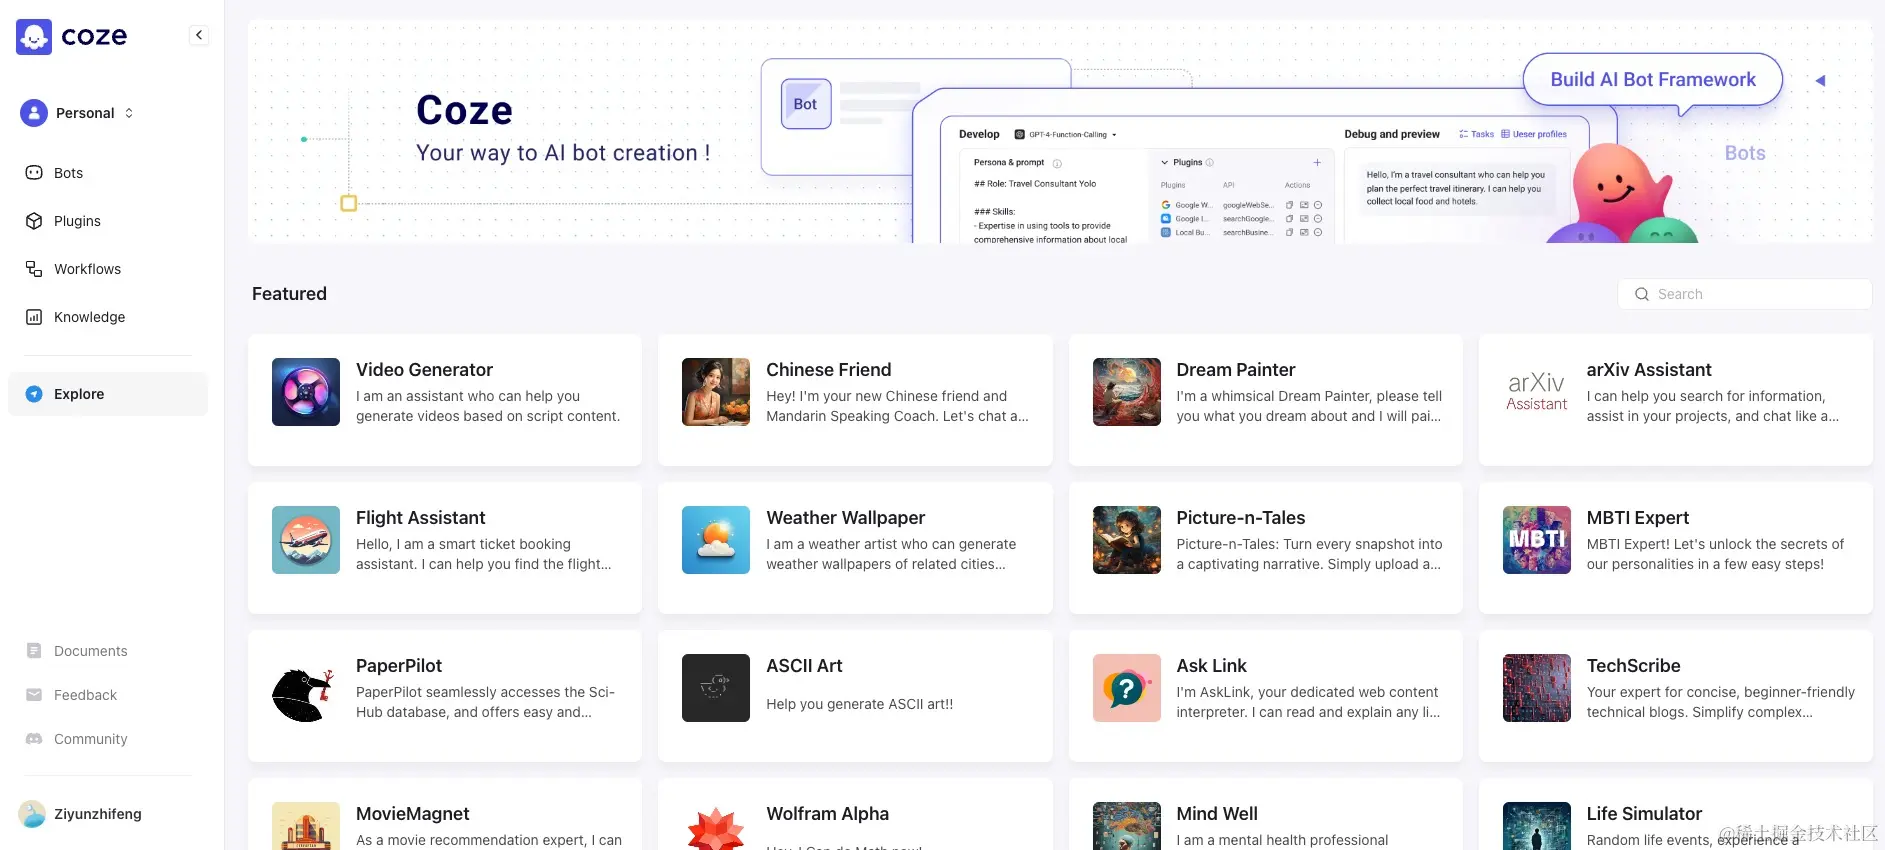Click the Plugins cube icon

(34, 221)
